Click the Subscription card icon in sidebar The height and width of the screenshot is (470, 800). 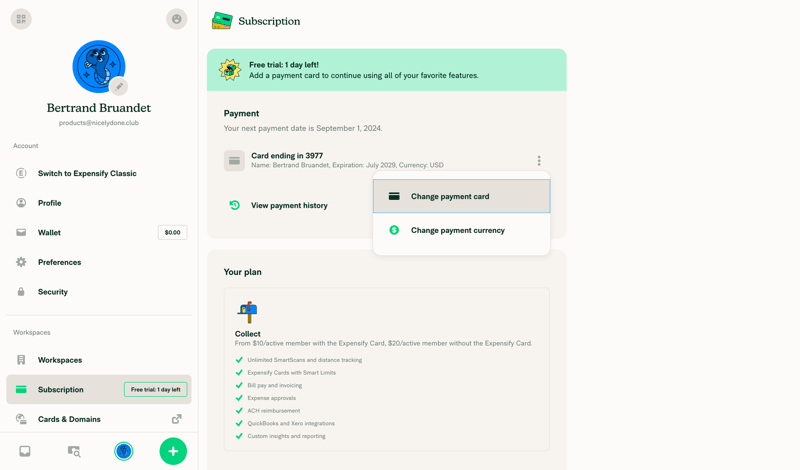pyautogui.click(x=21, y=389)
